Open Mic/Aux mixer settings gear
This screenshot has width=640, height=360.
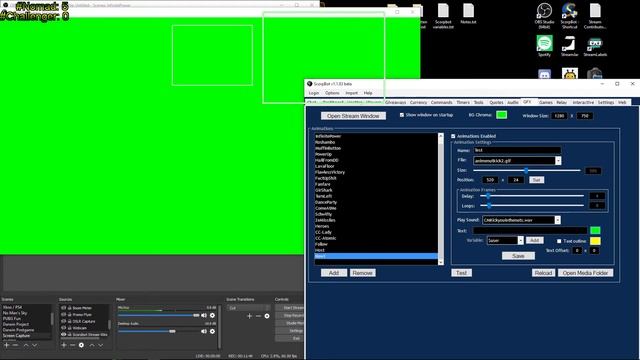pyautogui.click(x=212, y=316)
